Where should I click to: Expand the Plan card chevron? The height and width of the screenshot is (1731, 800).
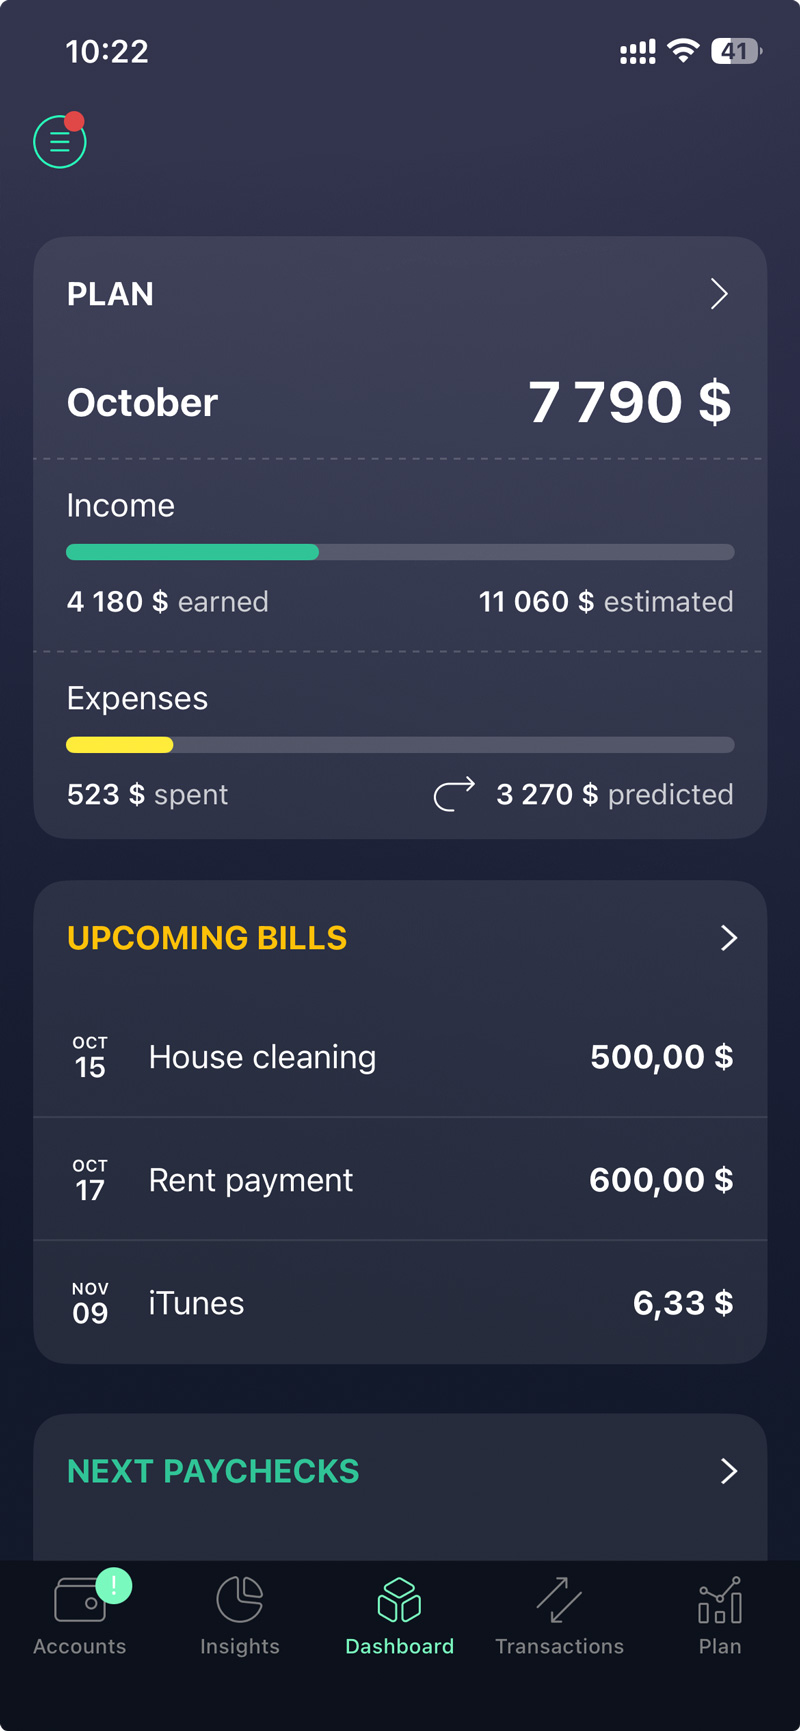tap(719, 294)
